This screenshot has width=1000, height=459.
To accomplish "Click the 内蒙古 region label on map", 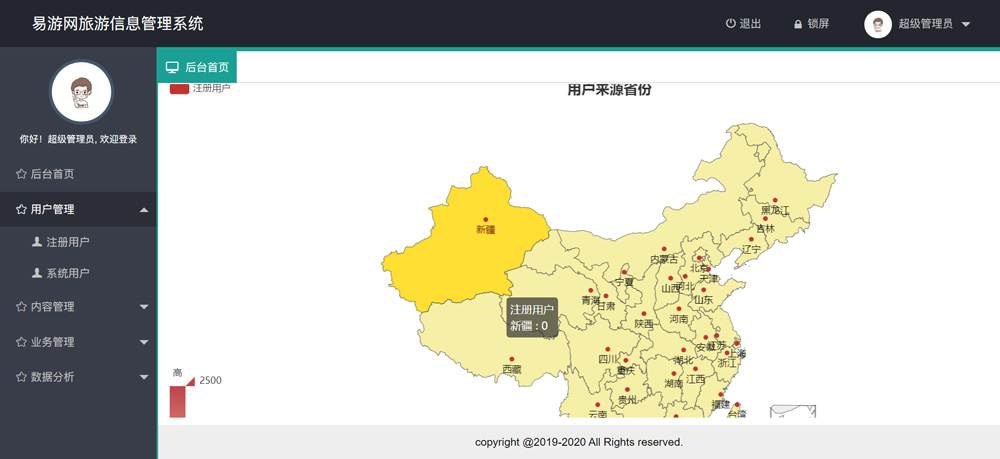I will (x=664, y=259).
